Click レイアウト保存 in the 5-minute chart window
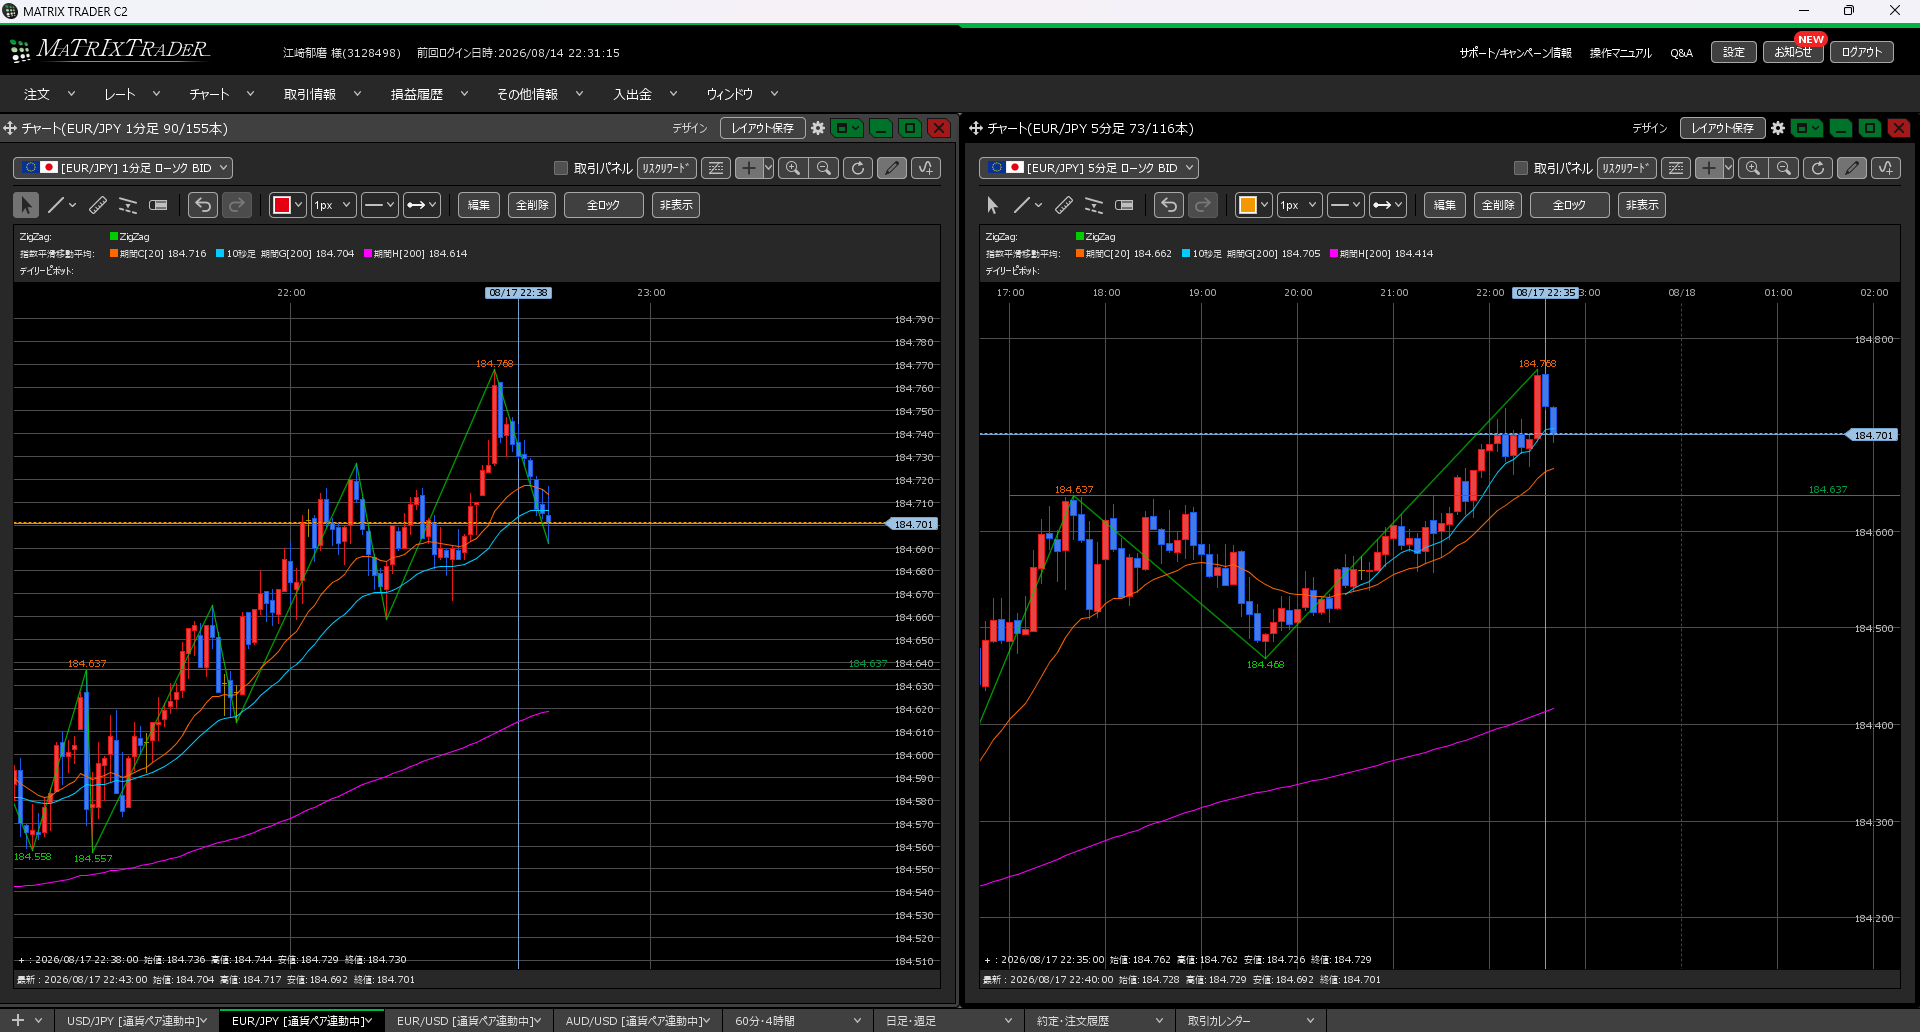 pyautogui.click(x=1722, y=128)
